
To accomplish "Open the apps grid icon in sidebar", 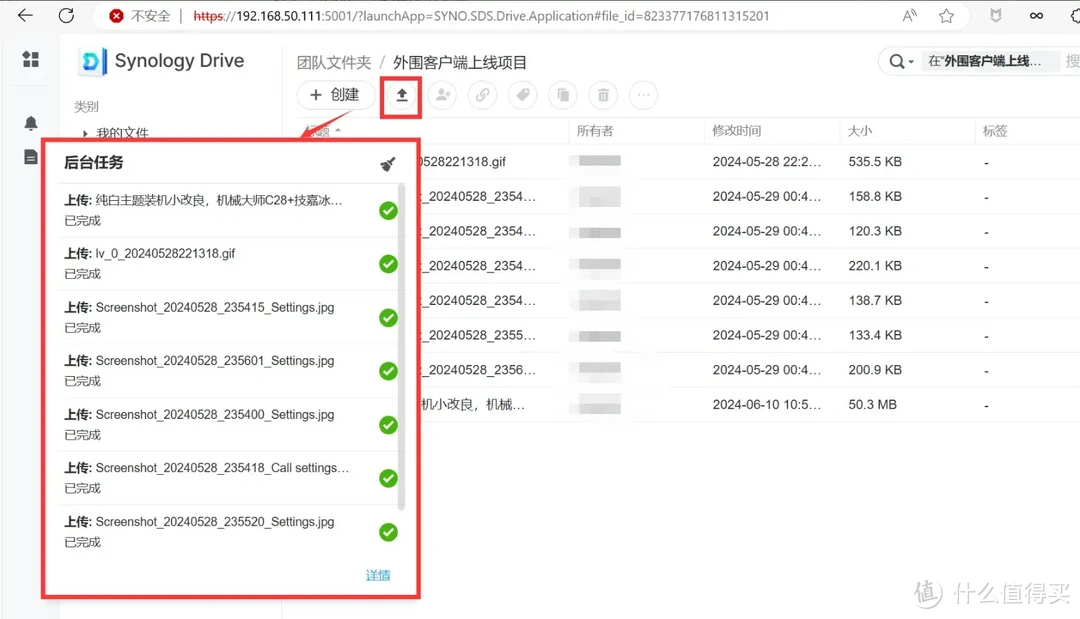I will (30, 59).
